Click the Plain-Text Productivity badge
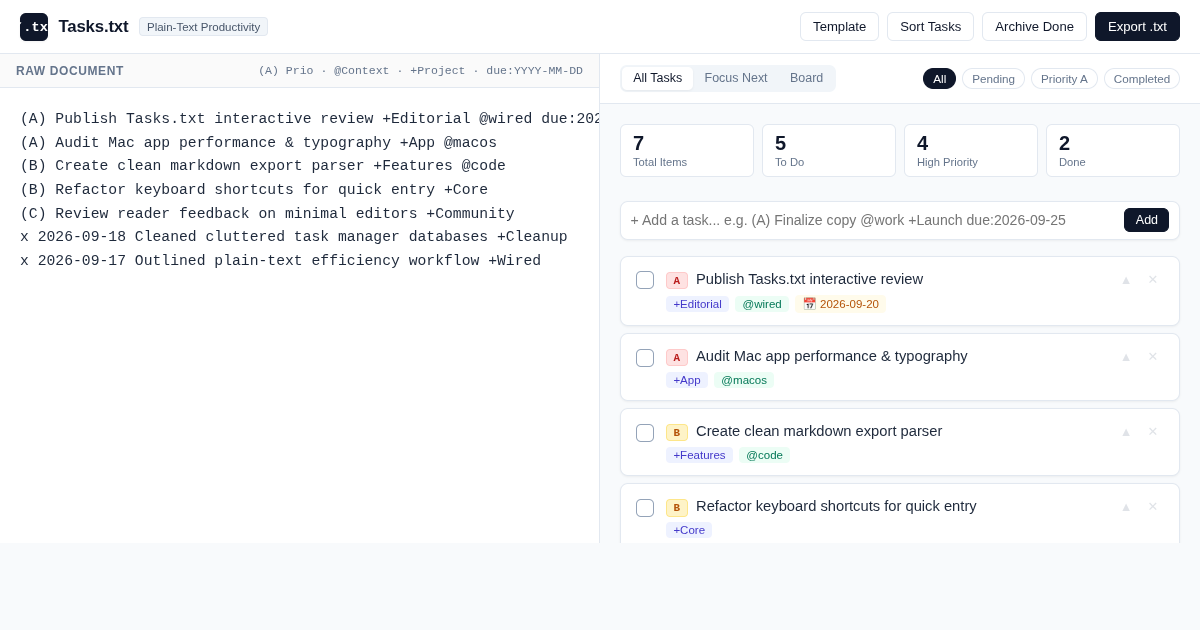Image resolution: width=1200 pixels, height=630 pixels. click(204, 27)
